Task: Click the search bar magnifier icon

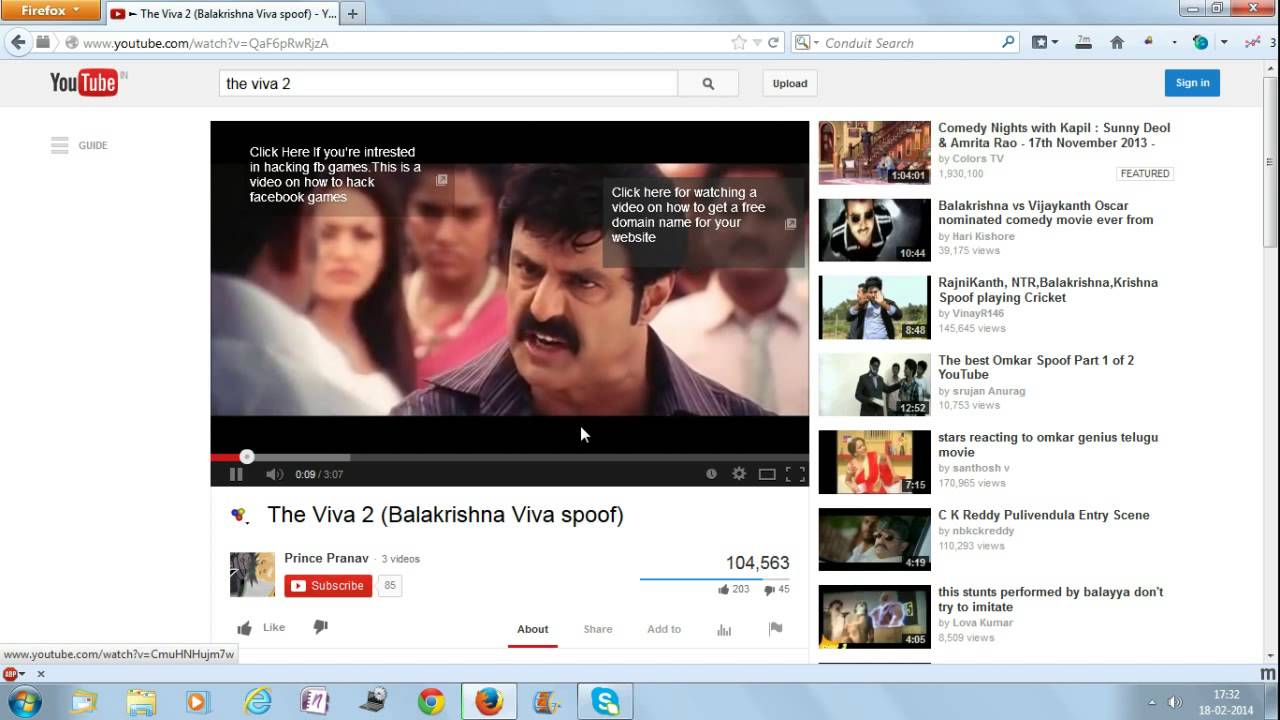Action: [1008, 43]
